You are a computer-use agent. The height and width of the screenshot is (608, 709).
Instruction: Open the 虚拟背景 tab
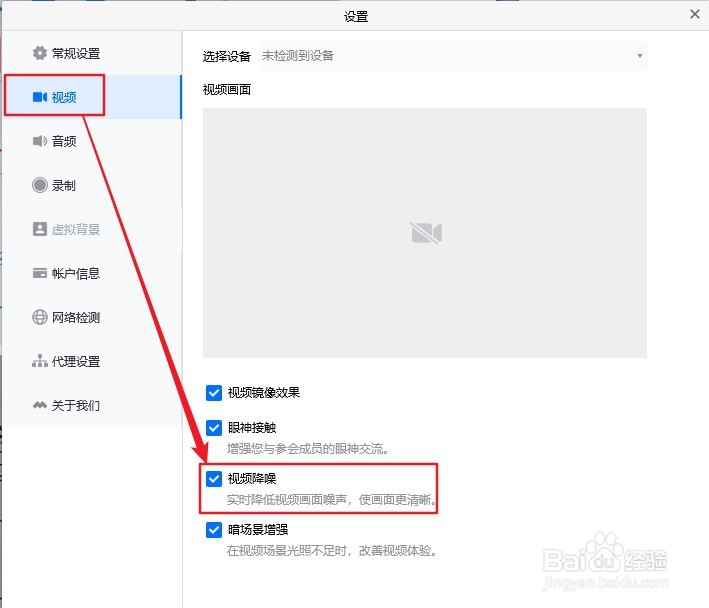coord(92,229)
